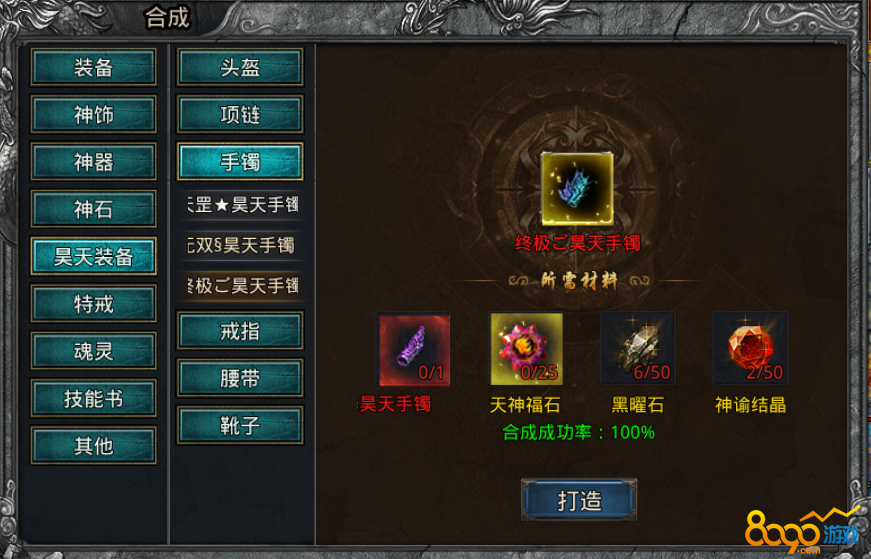Click the 打造 forge button
This screenshot has width=871, height=559.
pos(579,500)
